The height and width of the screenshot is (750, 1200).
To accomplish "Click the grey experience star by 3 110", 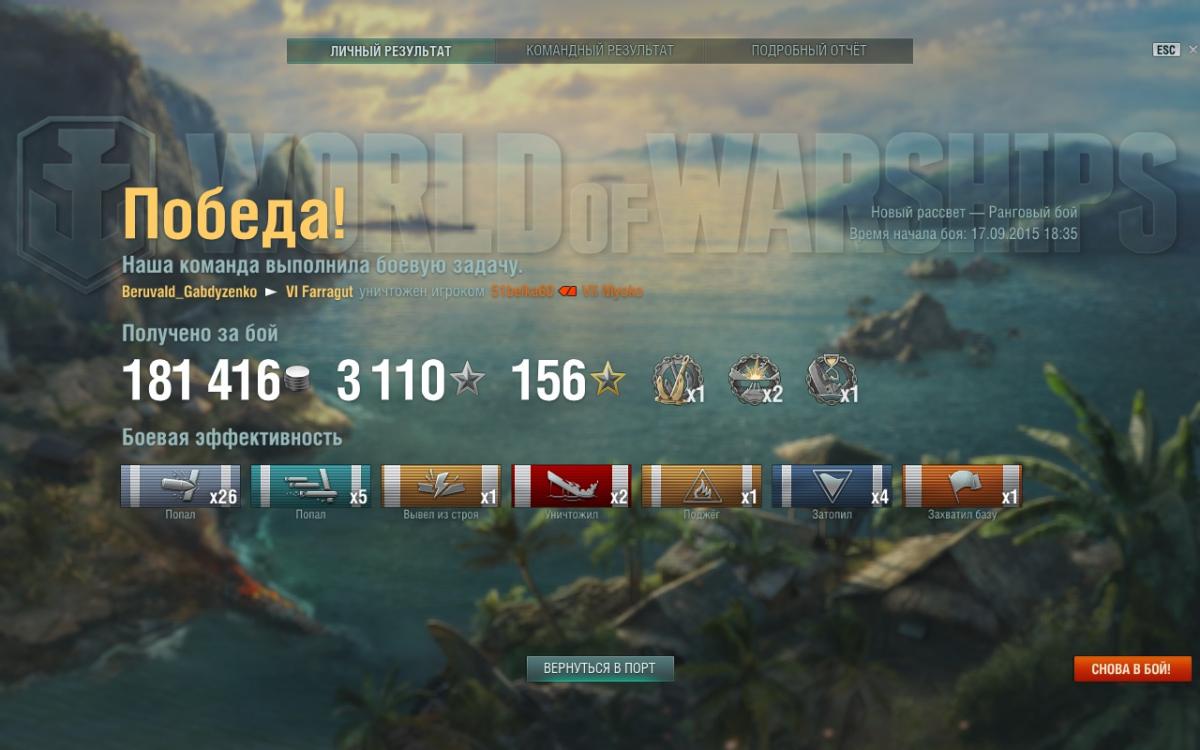I will click(466, 380).
